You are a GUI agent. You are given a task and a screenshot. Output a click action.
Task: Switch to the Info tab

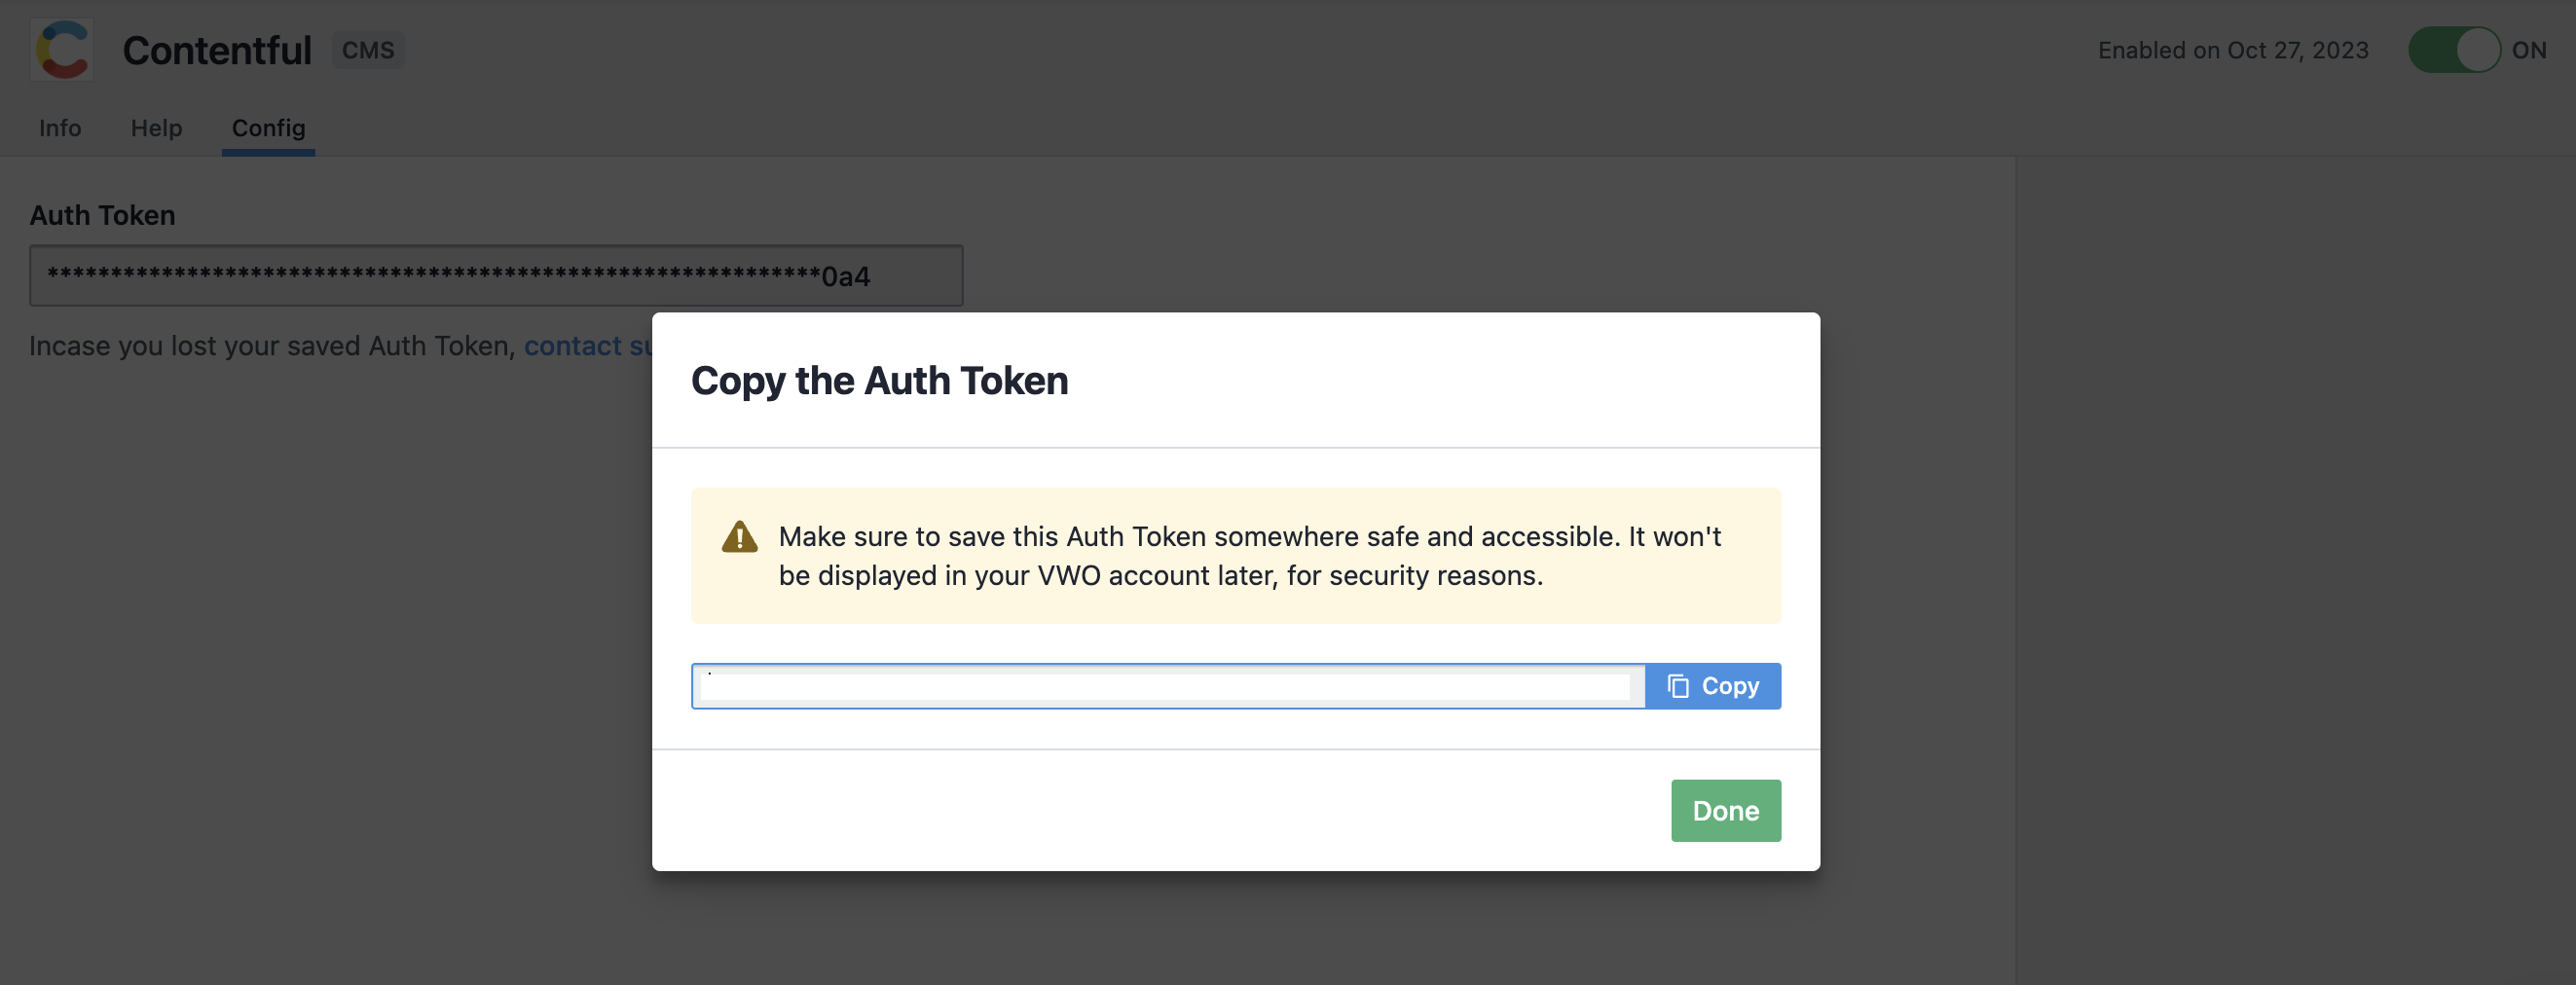pos(60,128)
